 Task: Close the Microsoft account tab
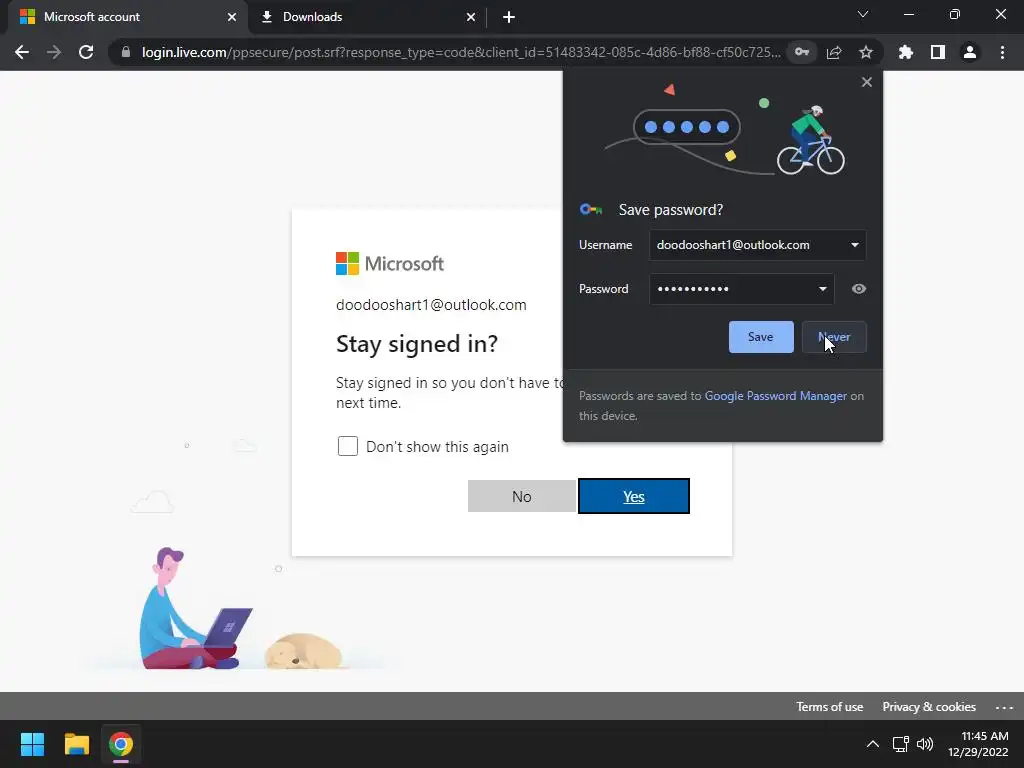(232, 17)
